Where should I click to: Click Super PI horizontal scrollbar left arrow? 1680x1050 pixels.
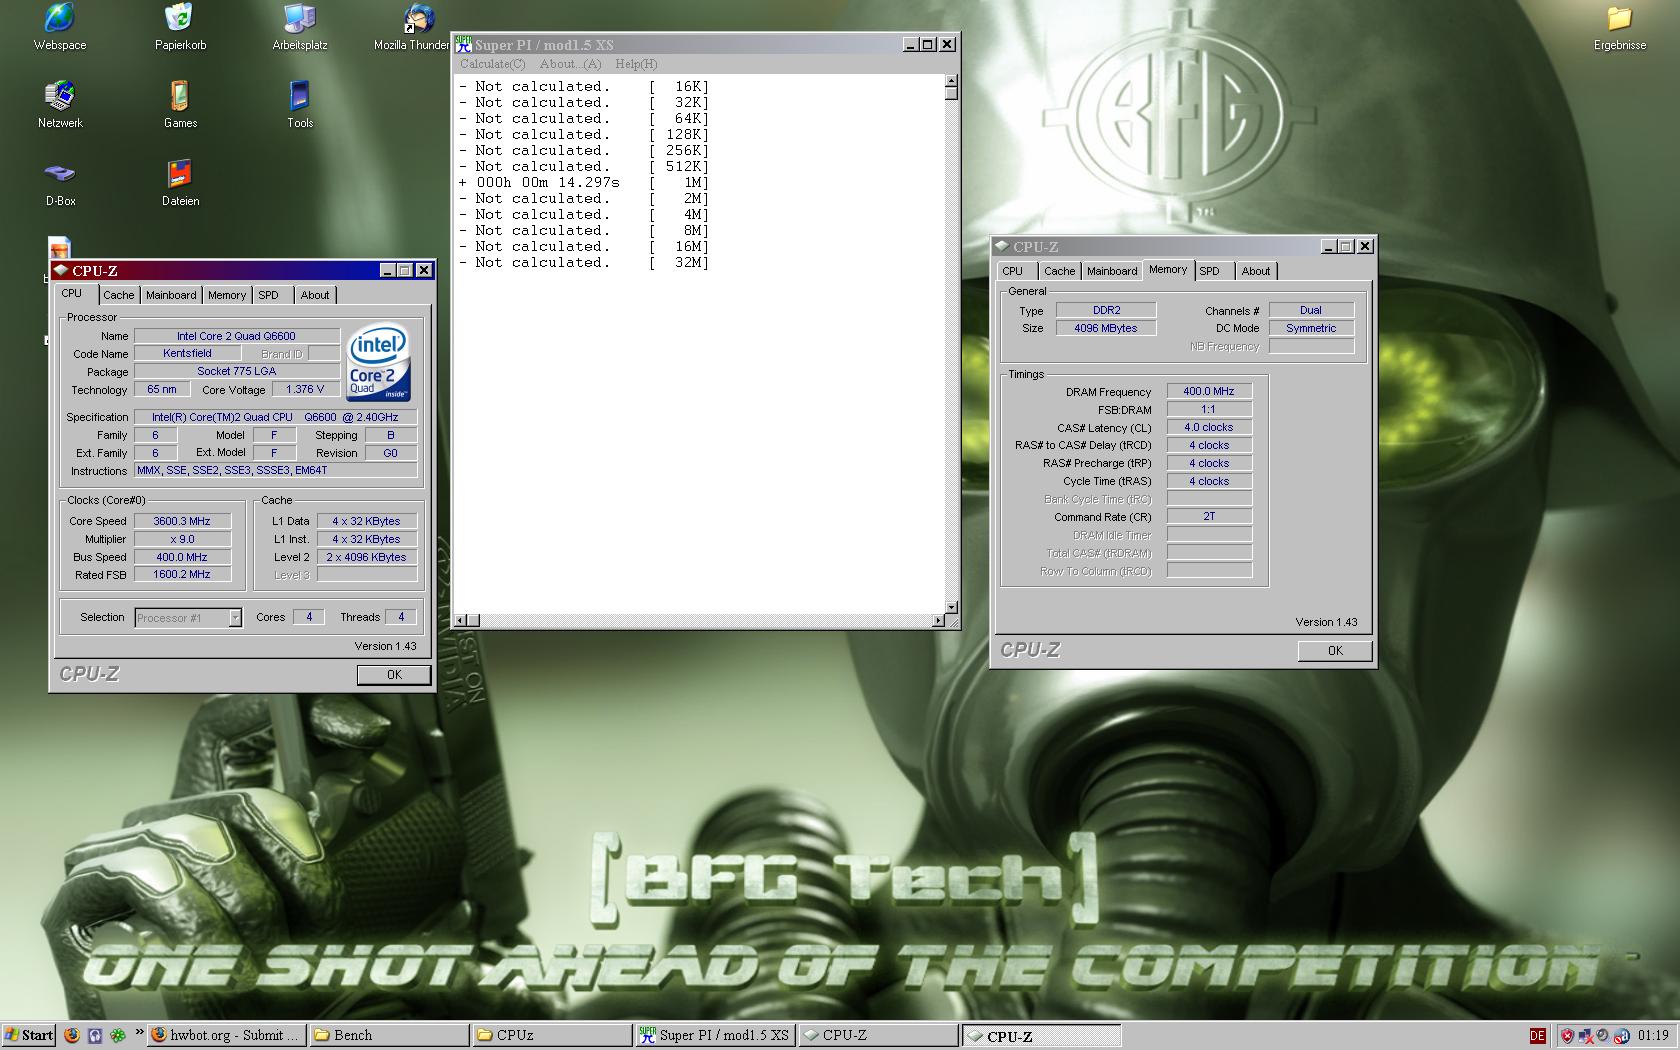coord(461,621)
